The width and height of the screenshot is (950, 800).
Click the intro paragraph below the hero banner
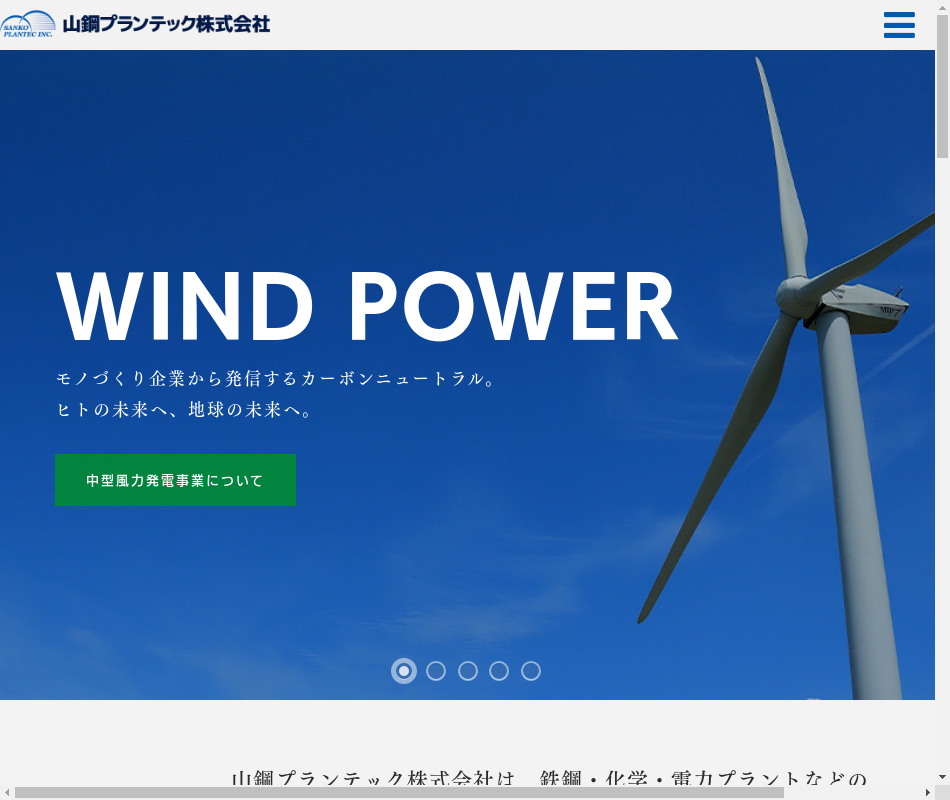tap(550, 779)
